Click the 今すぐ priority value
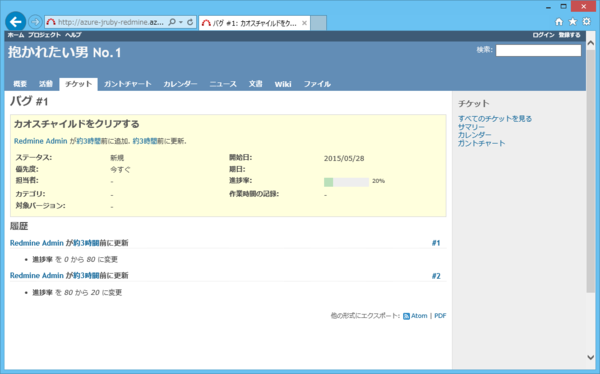Screen dimensions: 600x374 tap(120, 169)
